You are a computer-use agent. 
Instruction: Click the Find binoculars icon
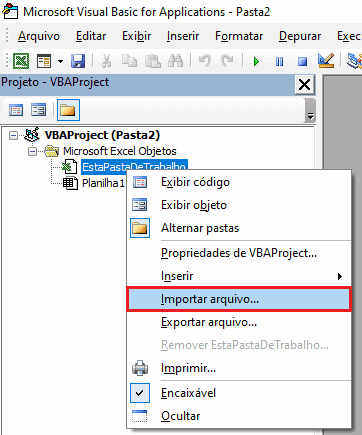coord(175,61)
